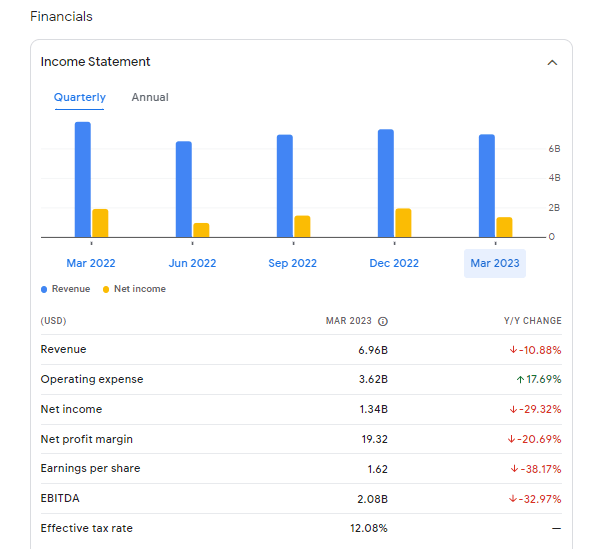Viewport: 603px width, 549px height.
Task: Click the Mar 2022 blue revenue bar
Action: (x=83, y=180)
